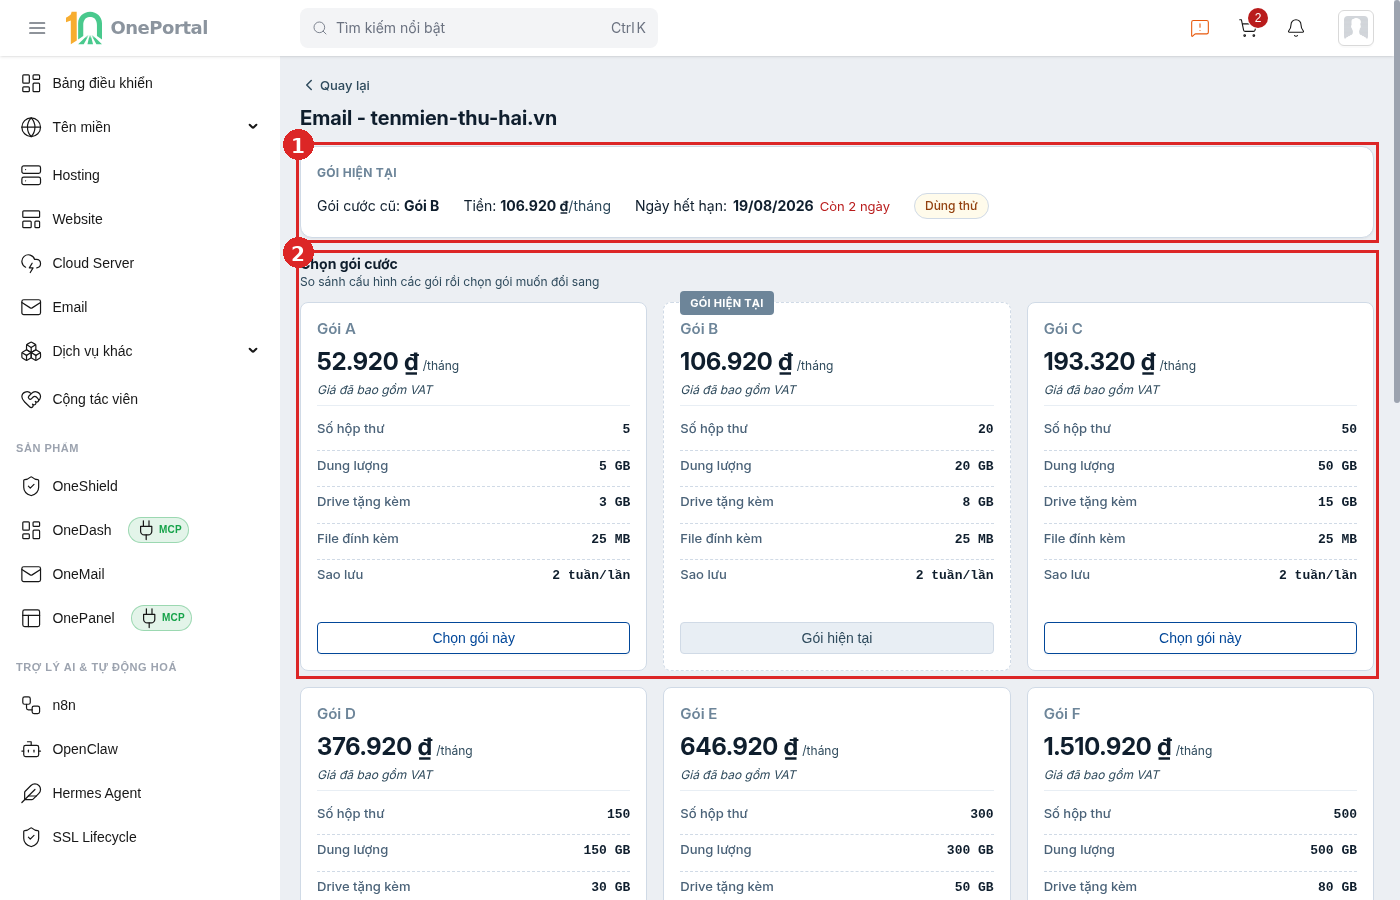Choose Gói C with Chọn gói này
Viewport: 1400px width, 900px height.
pyautogui.click(x=1200, y=638)
